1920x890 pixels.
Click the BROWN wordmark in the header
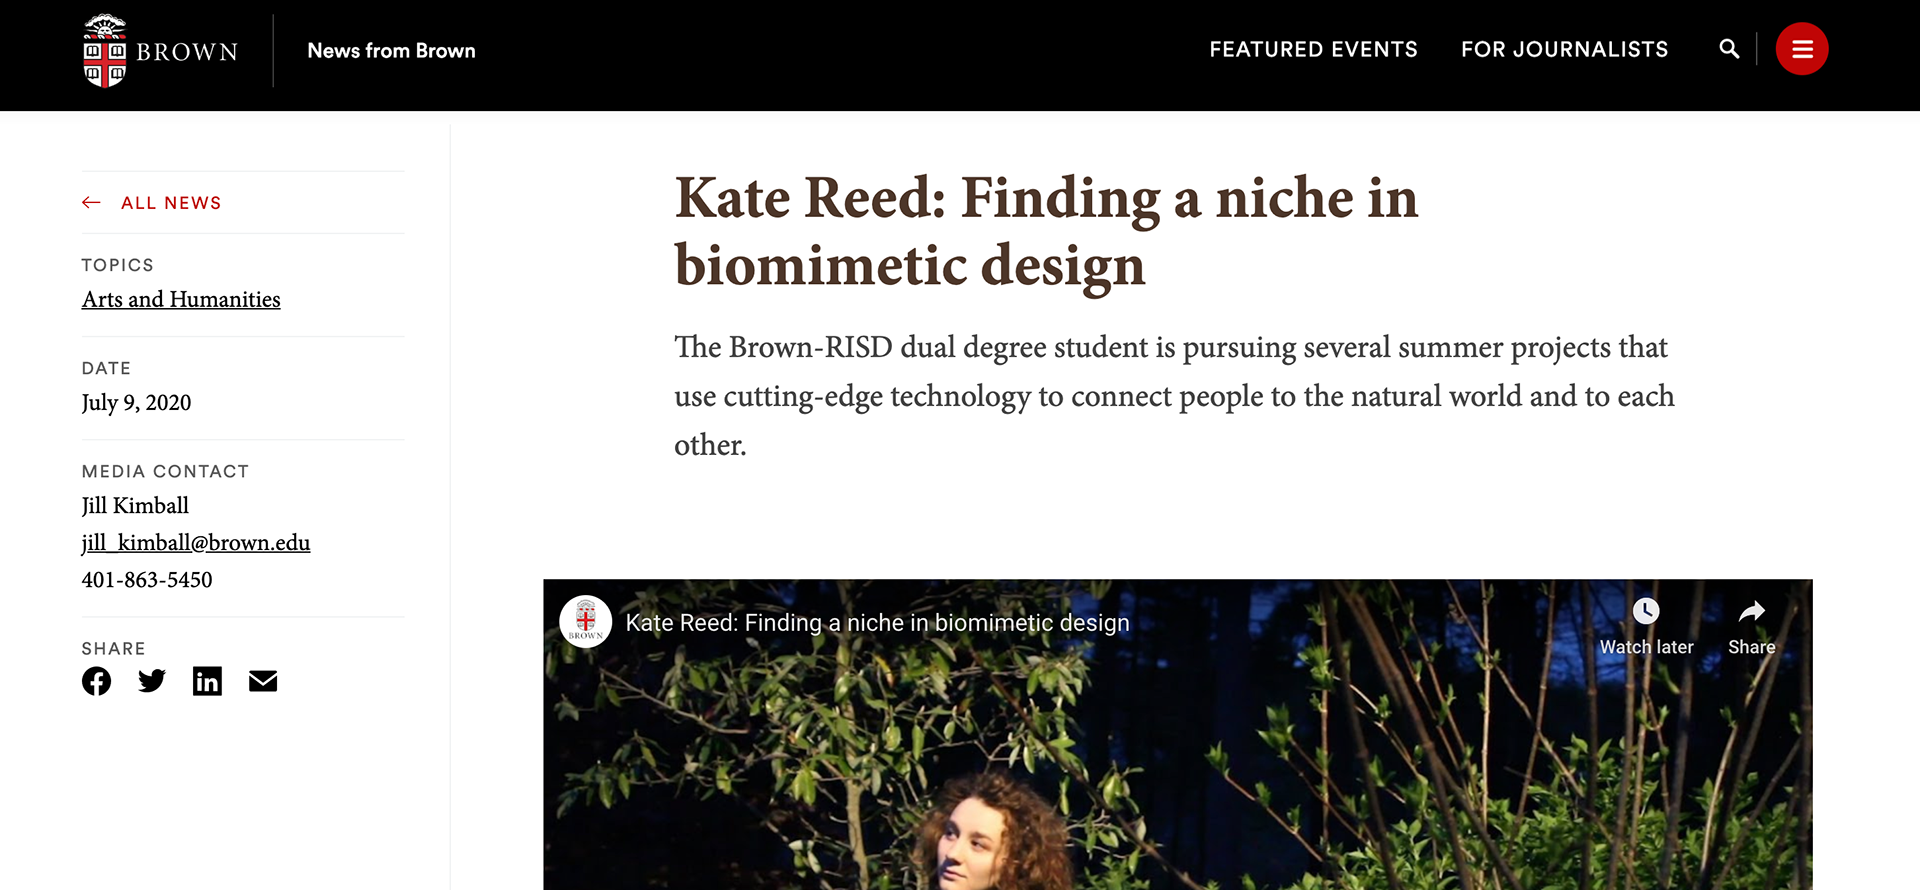(x=187, y=52)
